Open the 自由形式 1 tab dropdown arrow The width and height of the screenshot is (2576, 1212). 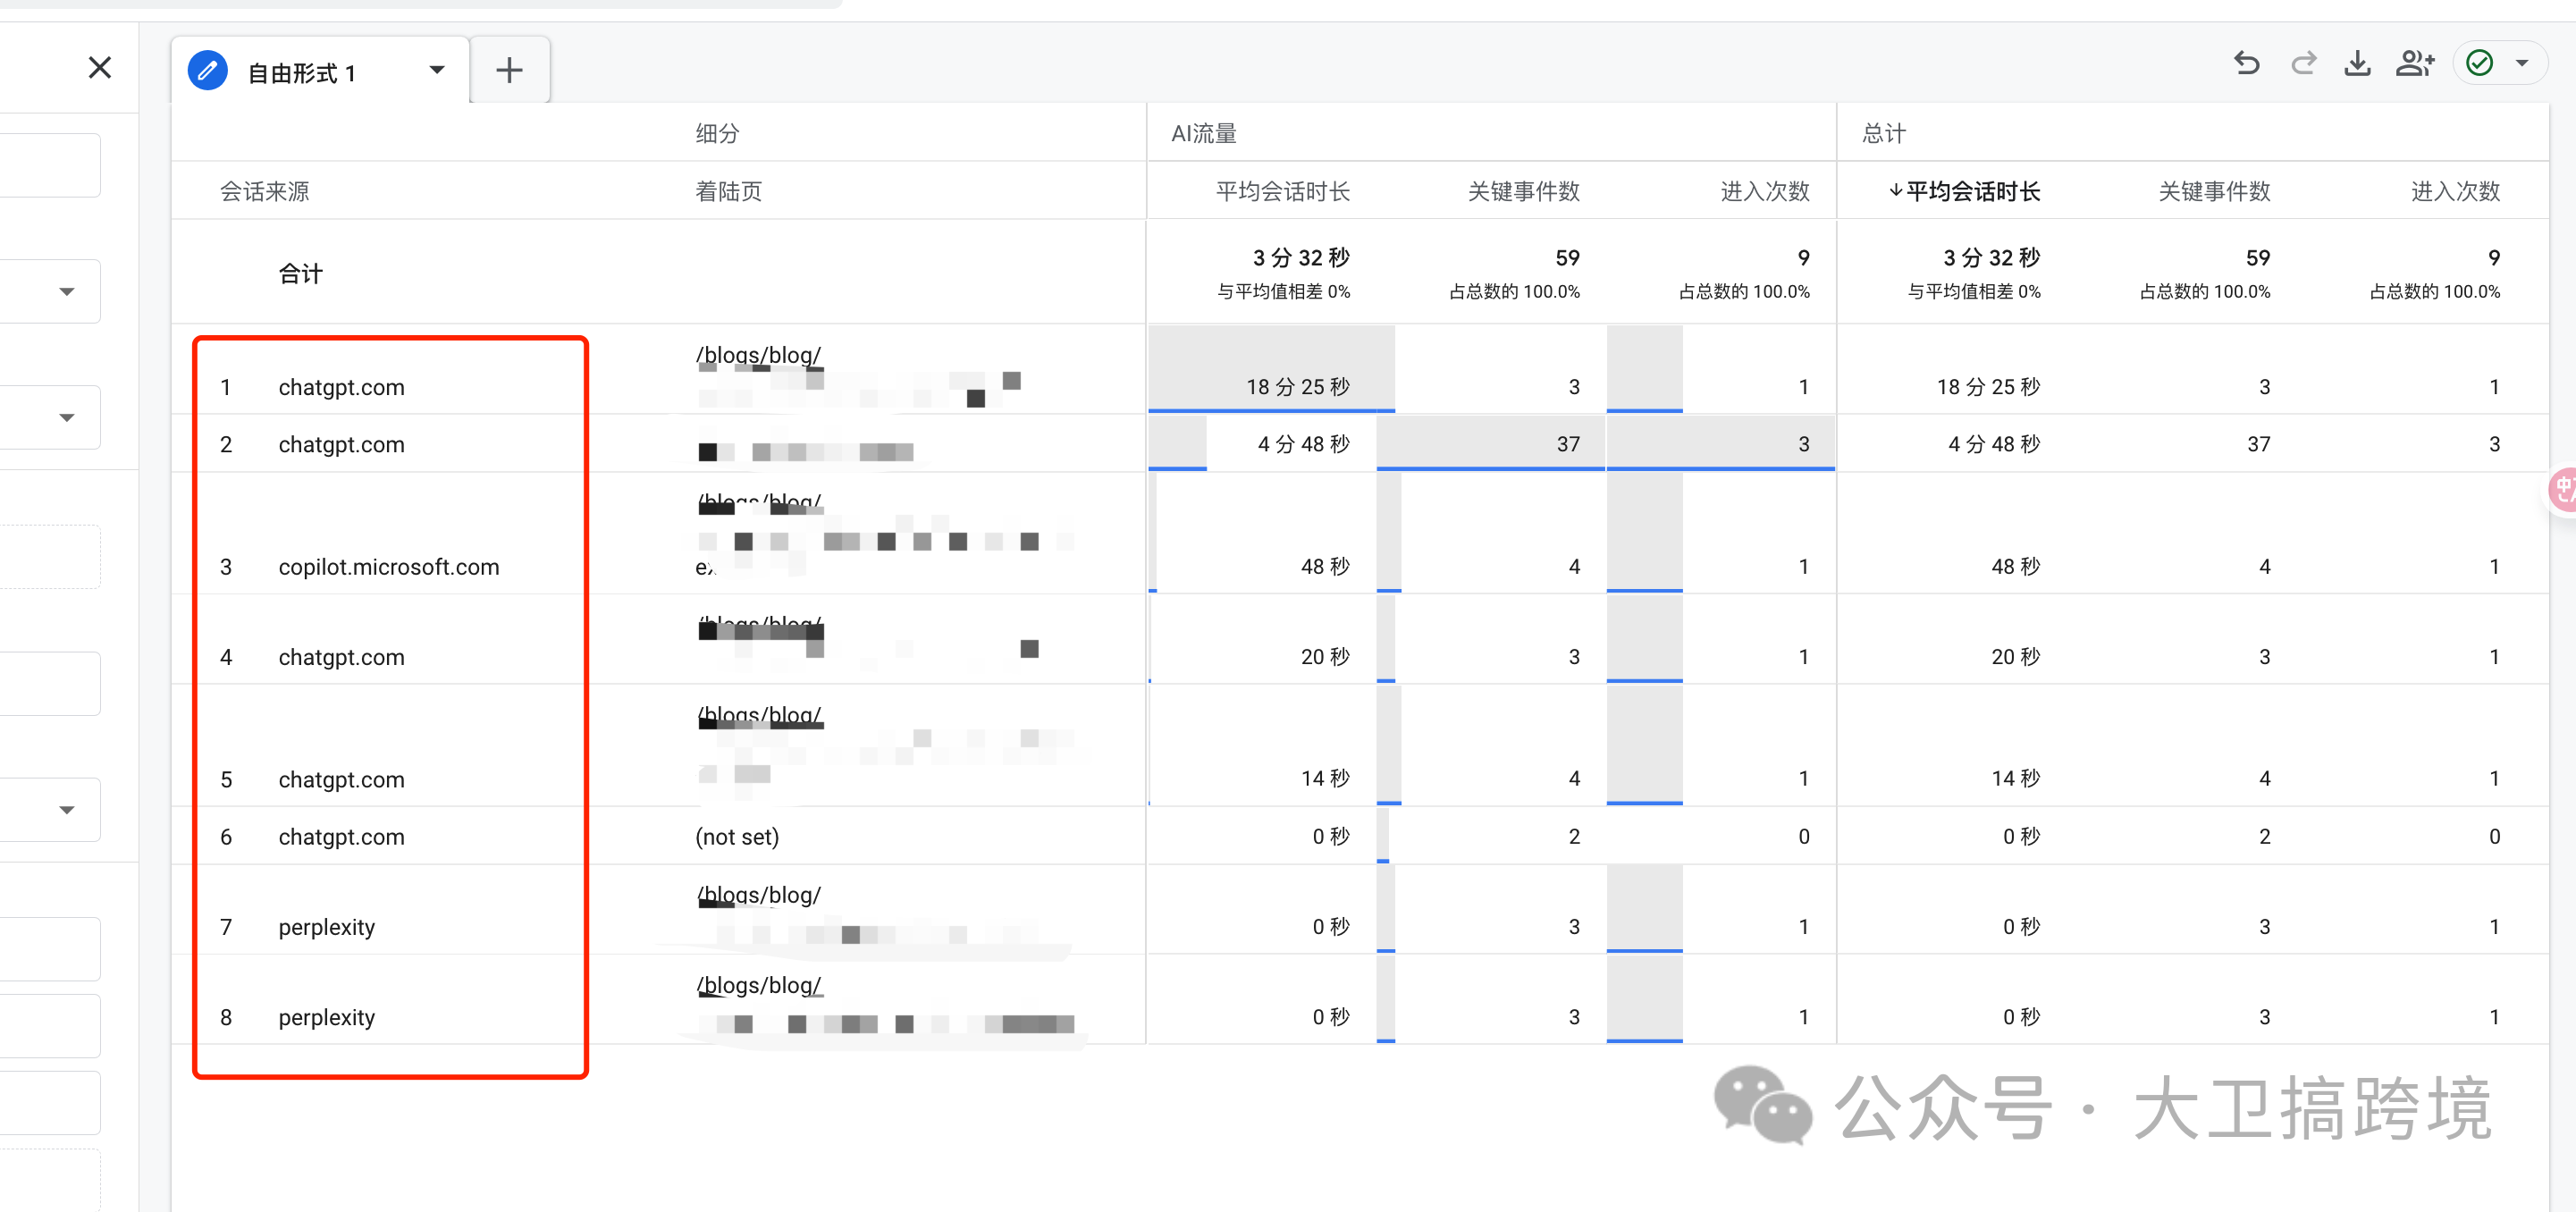[x=436, y=70]
